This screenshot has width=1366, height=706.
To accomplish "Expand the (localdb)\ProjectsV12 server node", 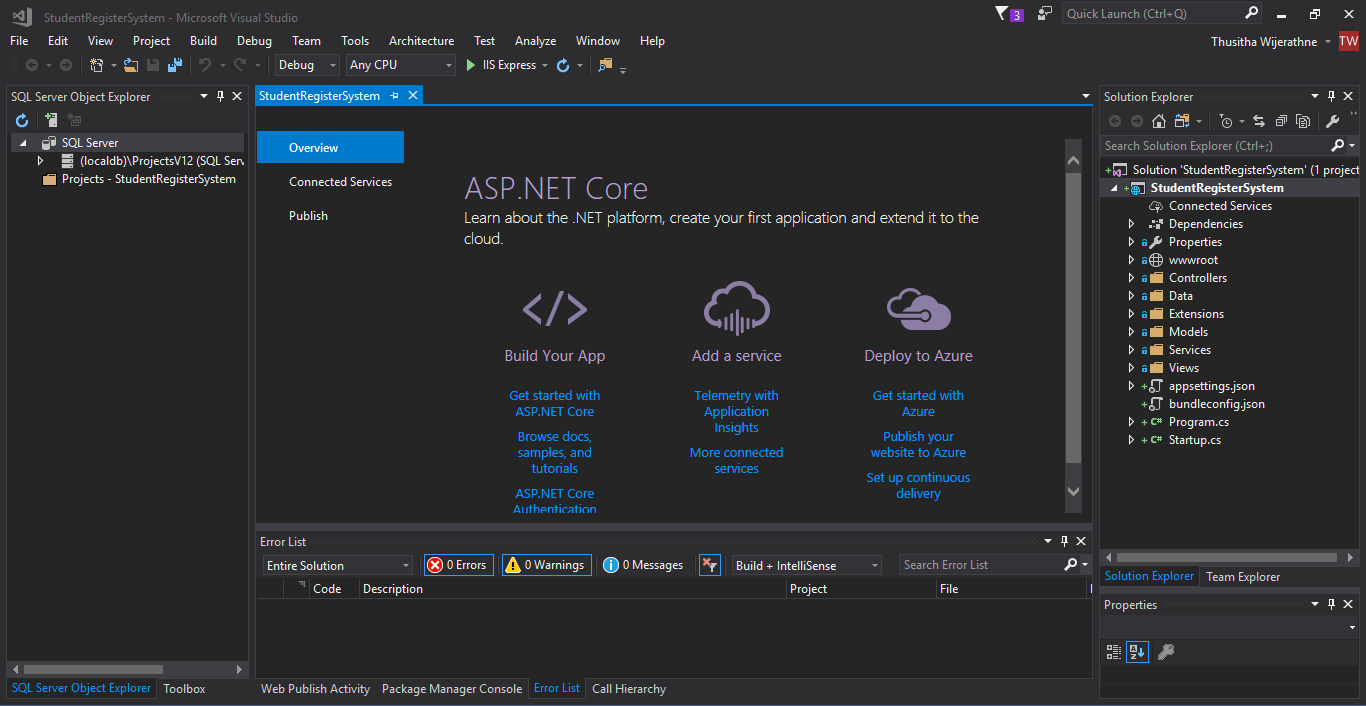I will (x=41, y=160).
